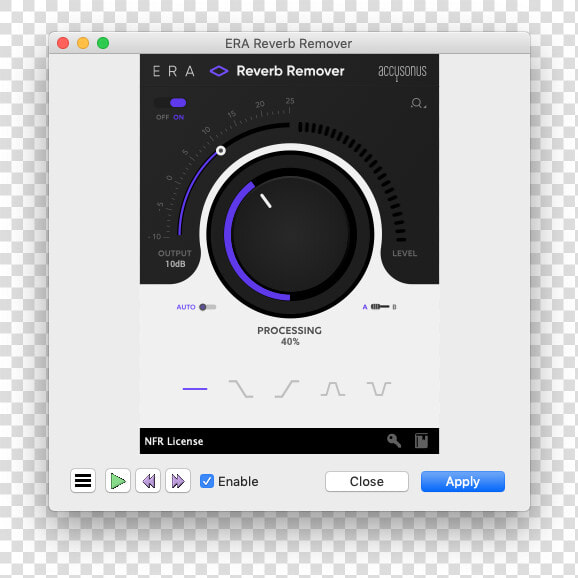Screen dimensions: 578x578
Task: Select the low-frequency cut focus profile
Action: (x=287, y=389)
